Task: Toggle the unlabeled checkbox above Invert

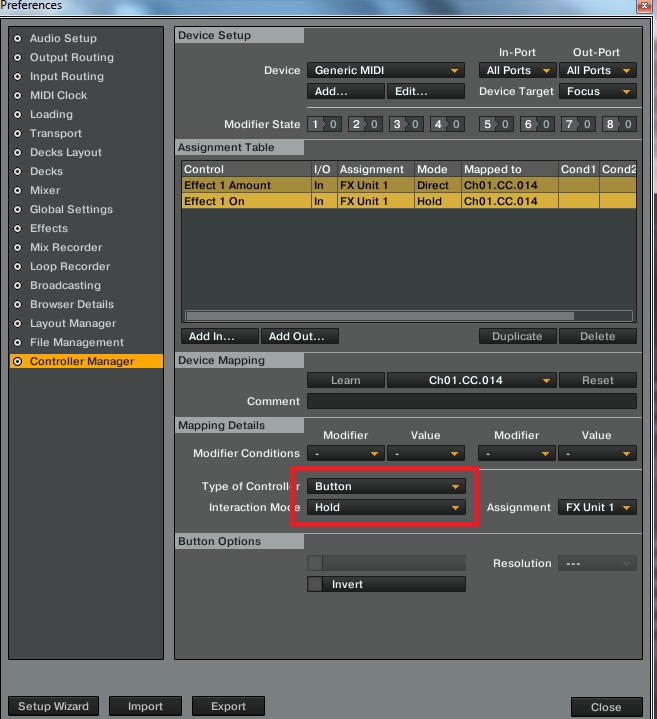Action: coord(315,563)
